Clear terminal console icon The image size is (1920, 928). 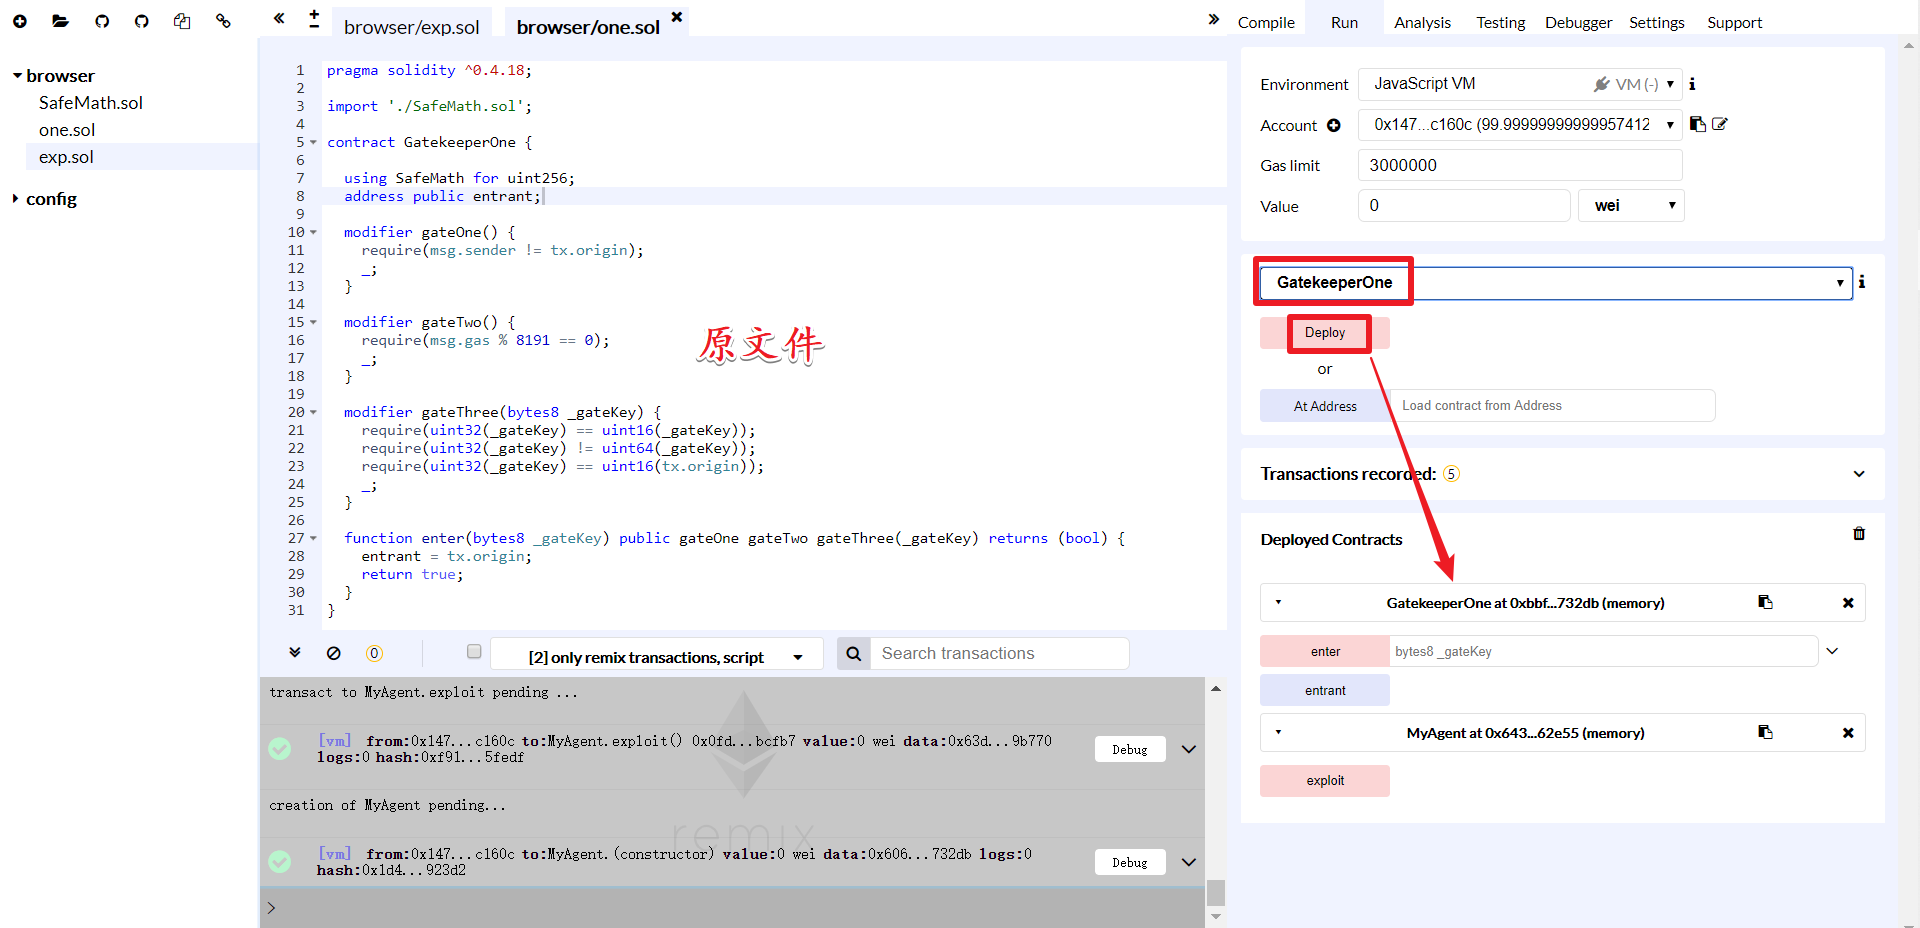334,653
